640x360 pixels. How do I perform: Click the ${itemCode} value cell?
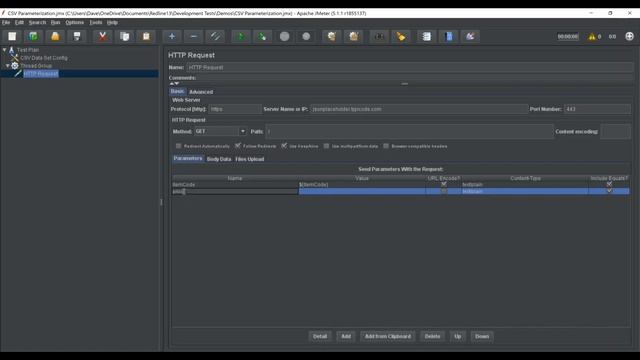coord(362,184)
